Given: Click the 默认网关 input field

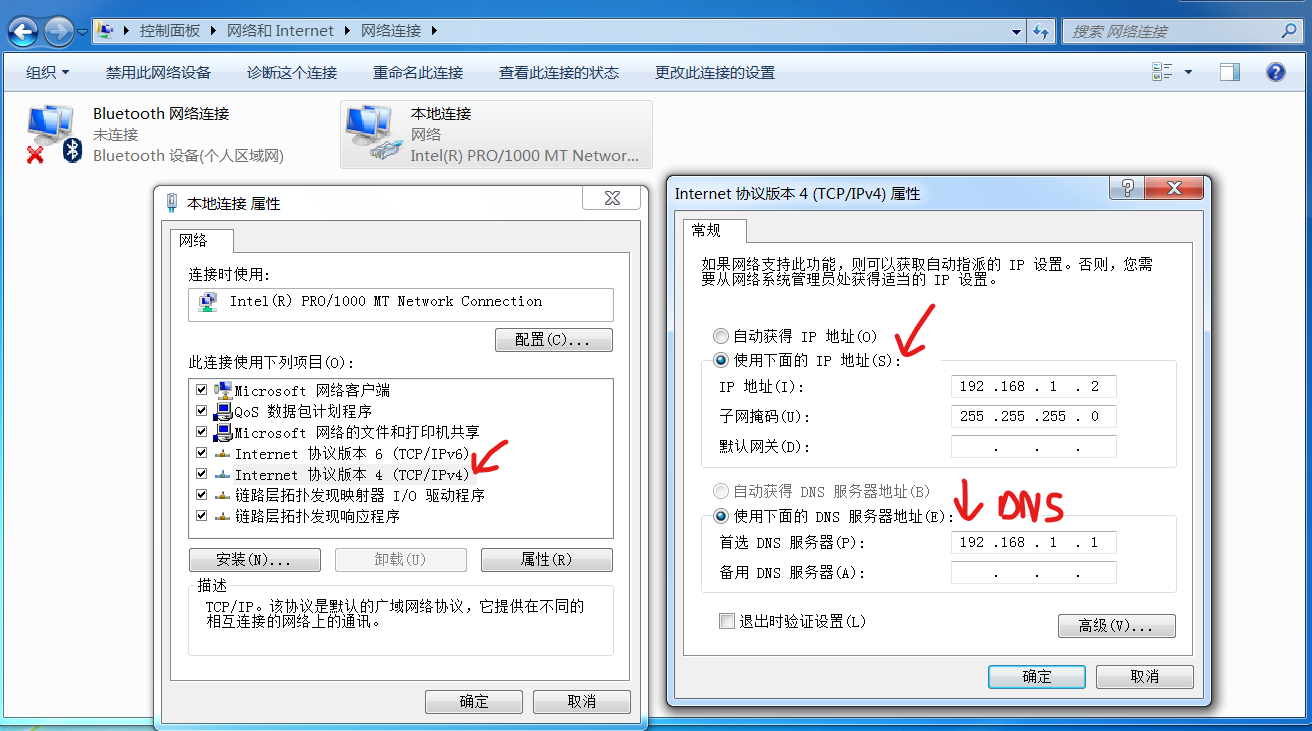Looking at the screenshot, I should pos(1033,447).
